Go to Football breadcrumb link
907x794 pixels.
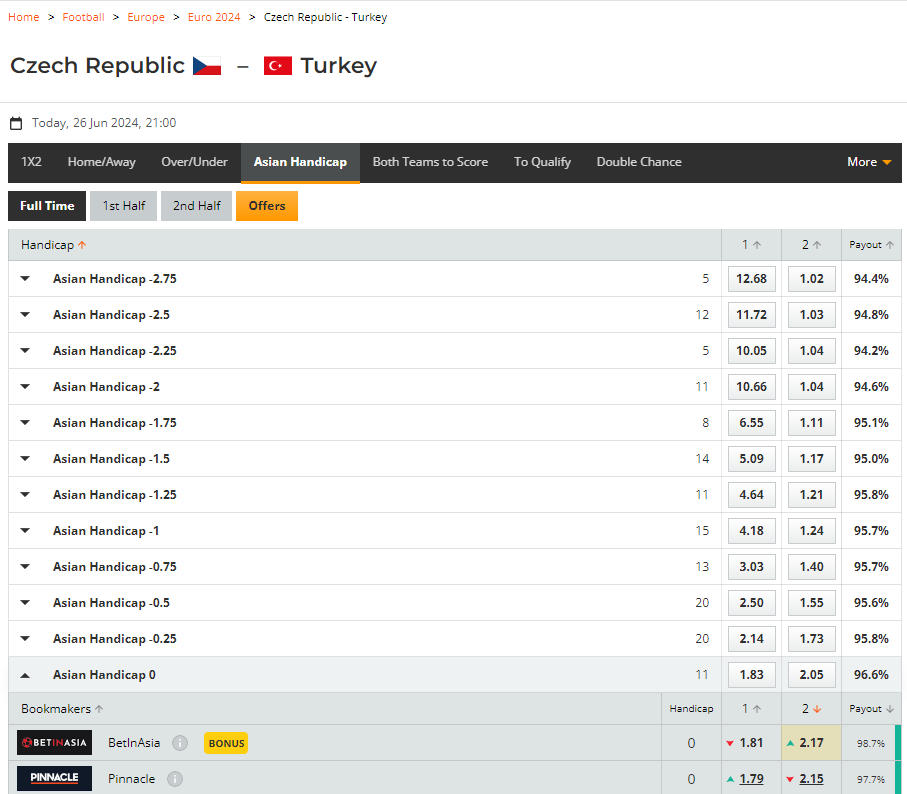click(x=83, y=17)
